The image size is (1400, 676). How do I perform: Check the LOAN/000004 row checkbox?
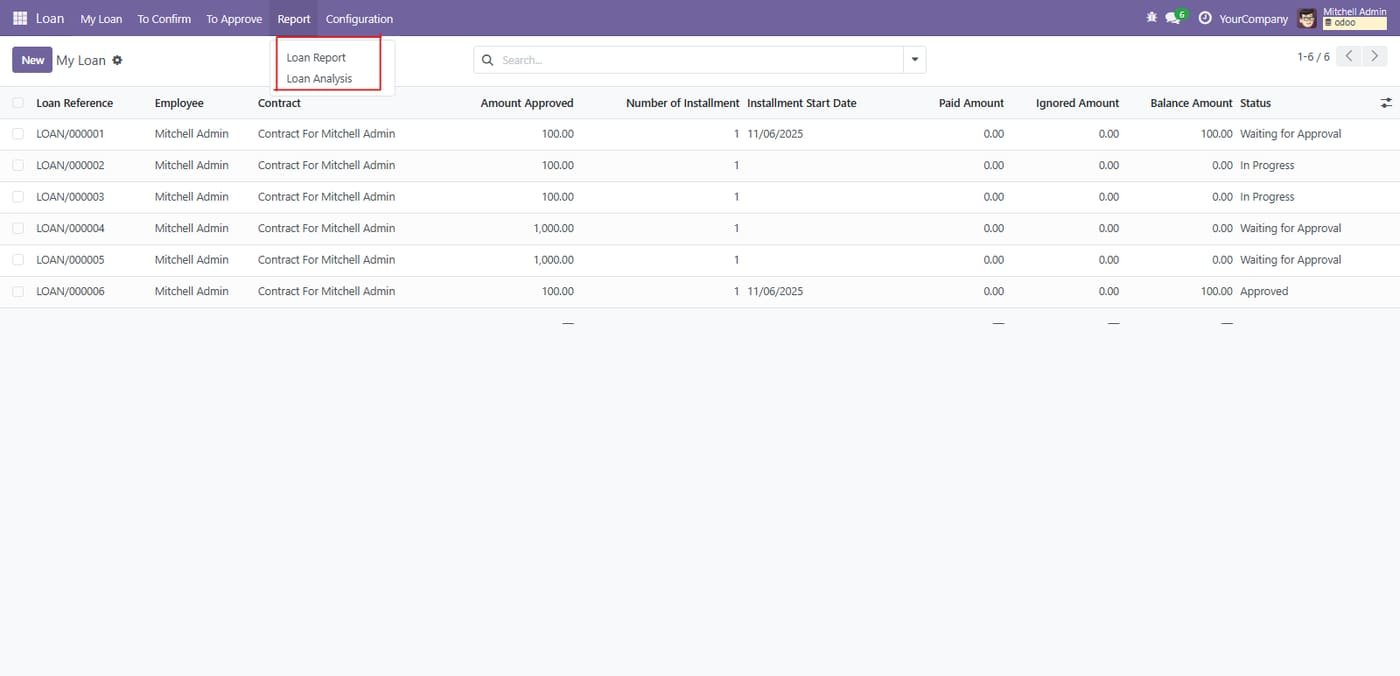click(18, 228)
